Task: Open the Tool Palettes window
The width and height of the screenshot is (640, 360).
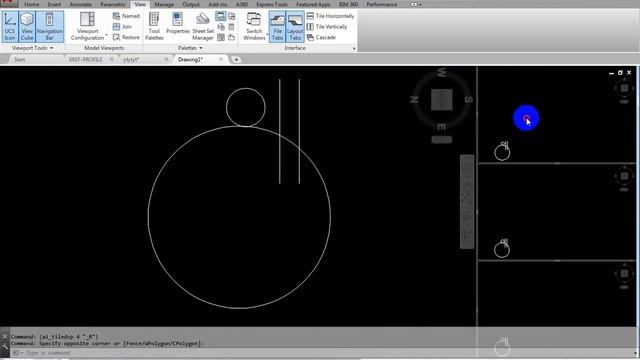Action: (x=154, y=27)
